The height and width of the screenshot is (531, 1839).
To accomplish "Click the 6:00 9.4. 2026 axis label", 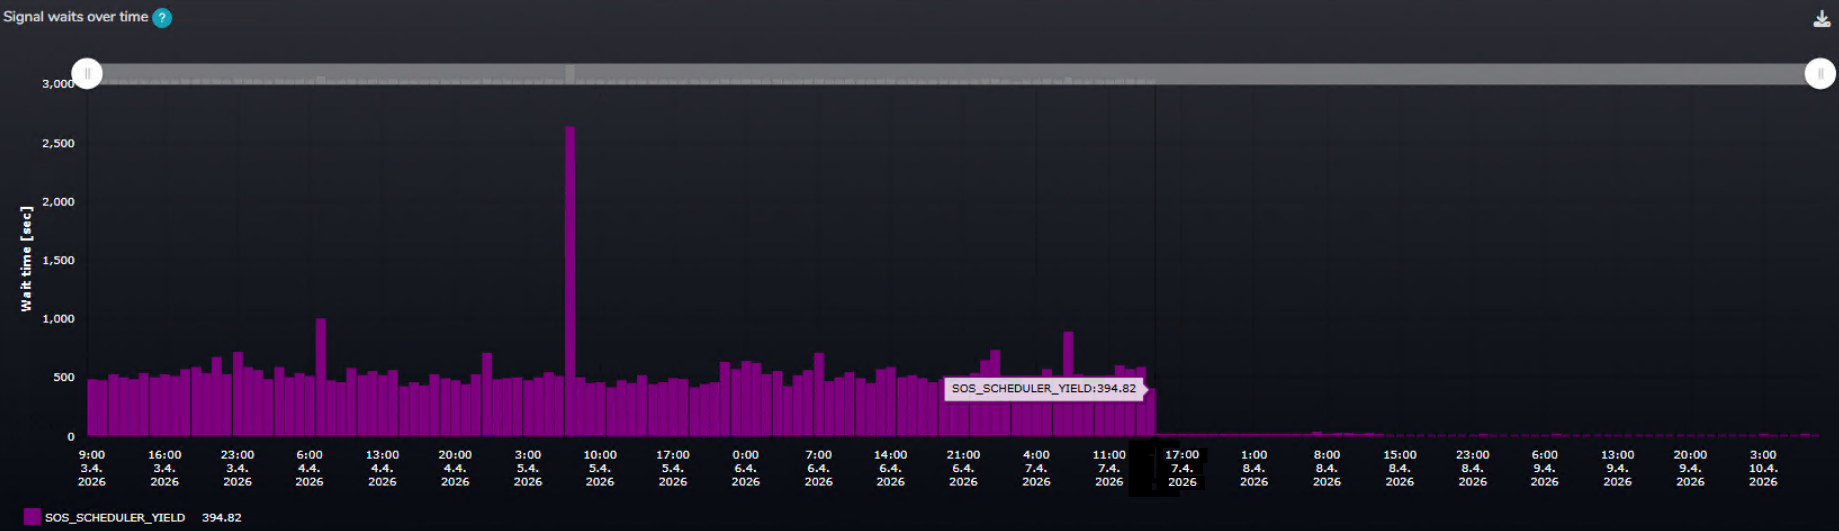I will click(1545, 468).
